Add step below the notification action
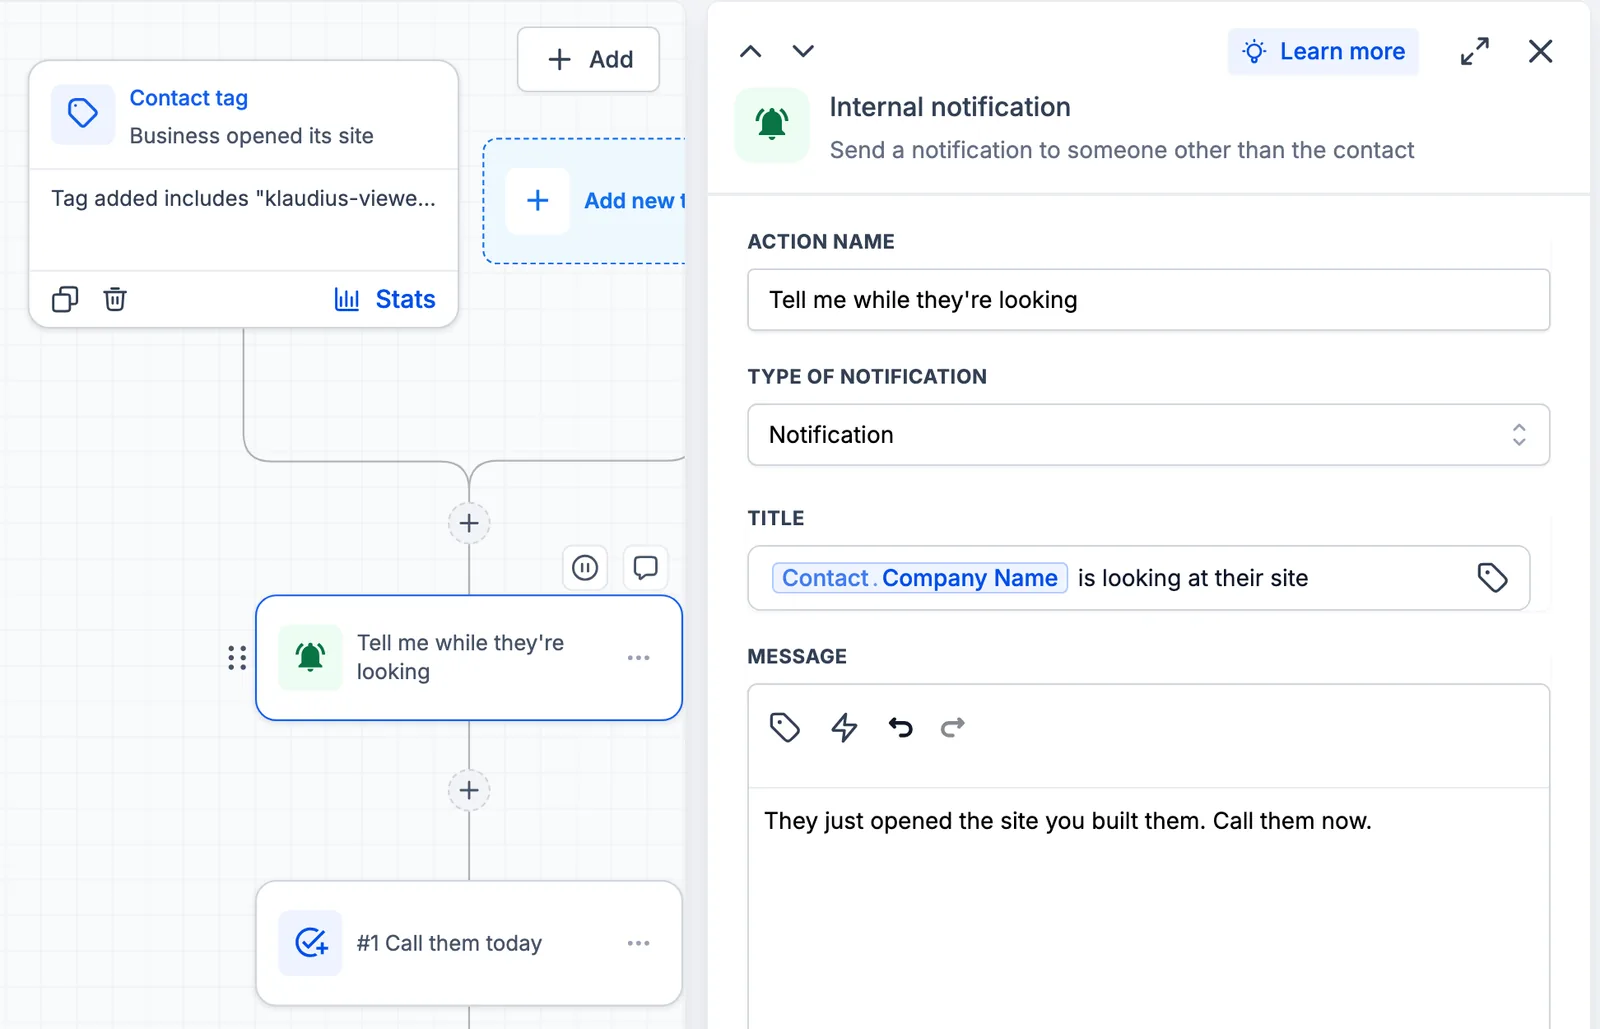Screen dimensions: 1600x1029 tap(469, 791)
